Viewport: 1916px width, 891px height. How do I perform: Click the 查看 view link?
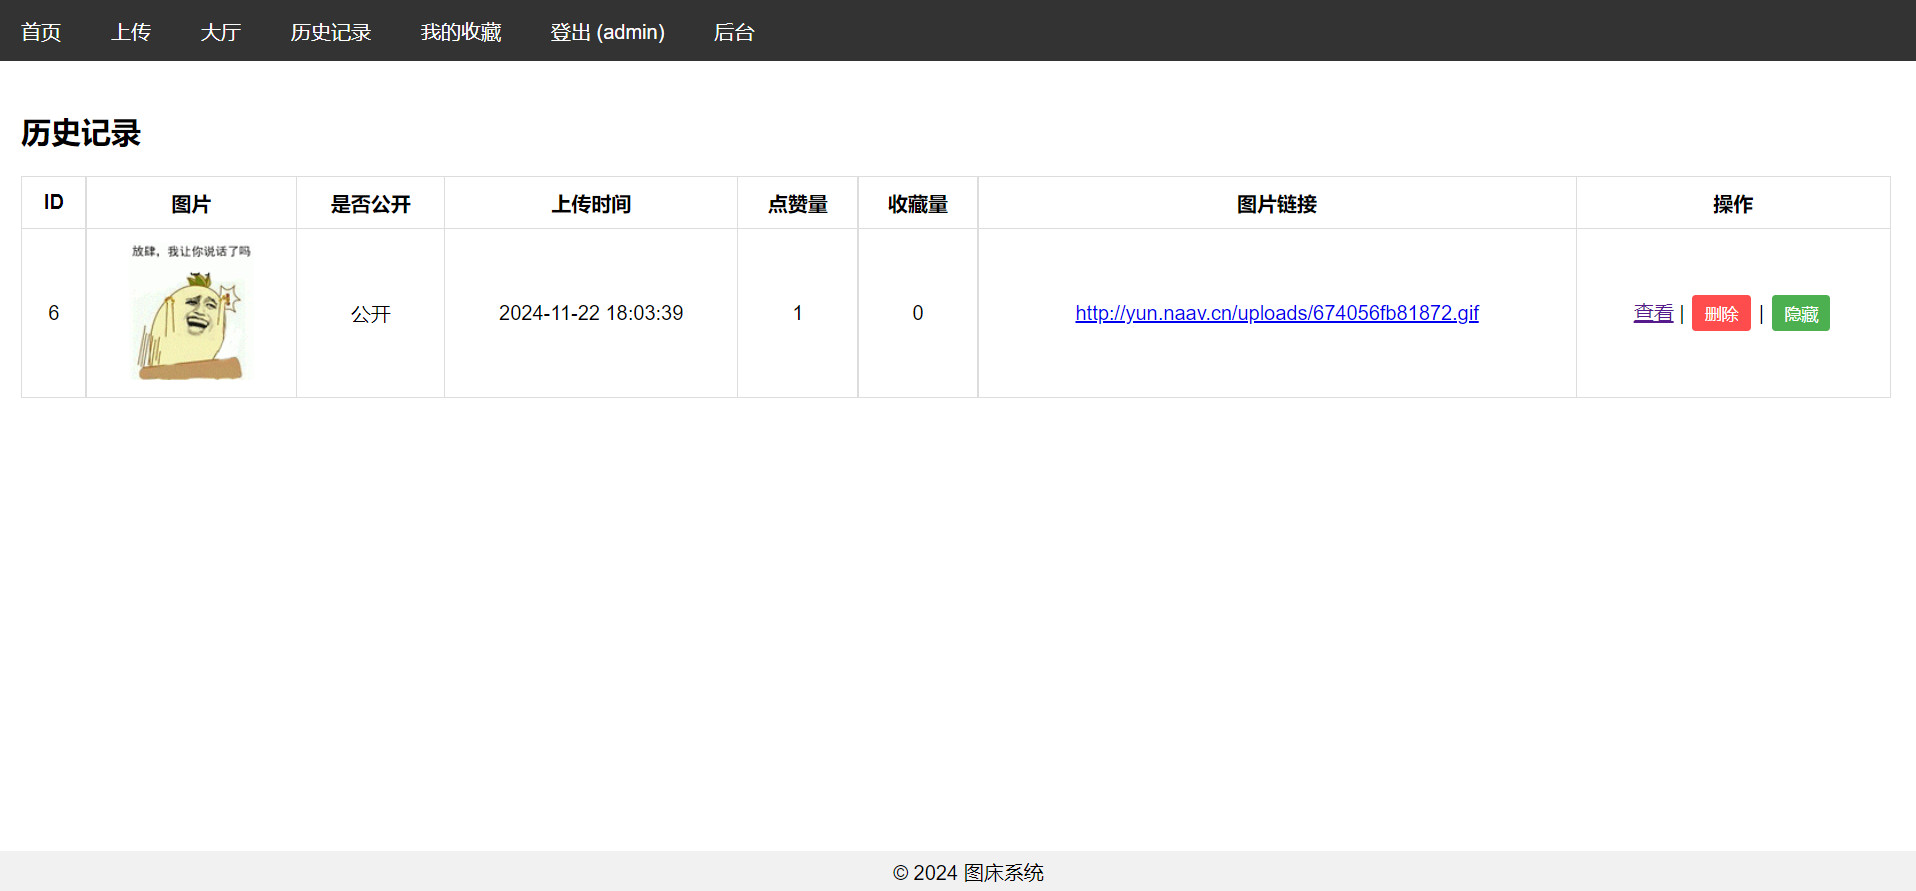1652,313
